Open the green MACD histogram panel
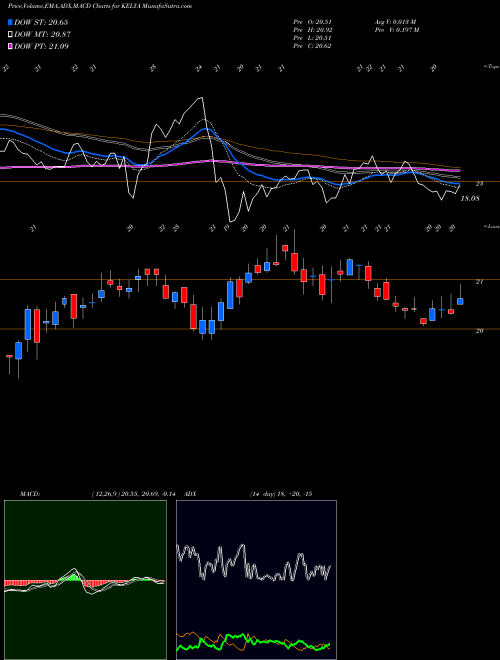The image size is (500, 660). pyautogui.click(x=85, y=580)
